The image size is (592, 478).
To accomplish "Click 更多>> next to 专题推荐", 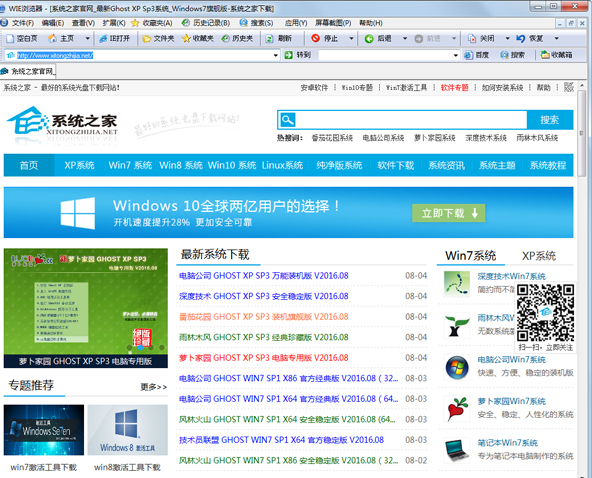I will point(153,387).
